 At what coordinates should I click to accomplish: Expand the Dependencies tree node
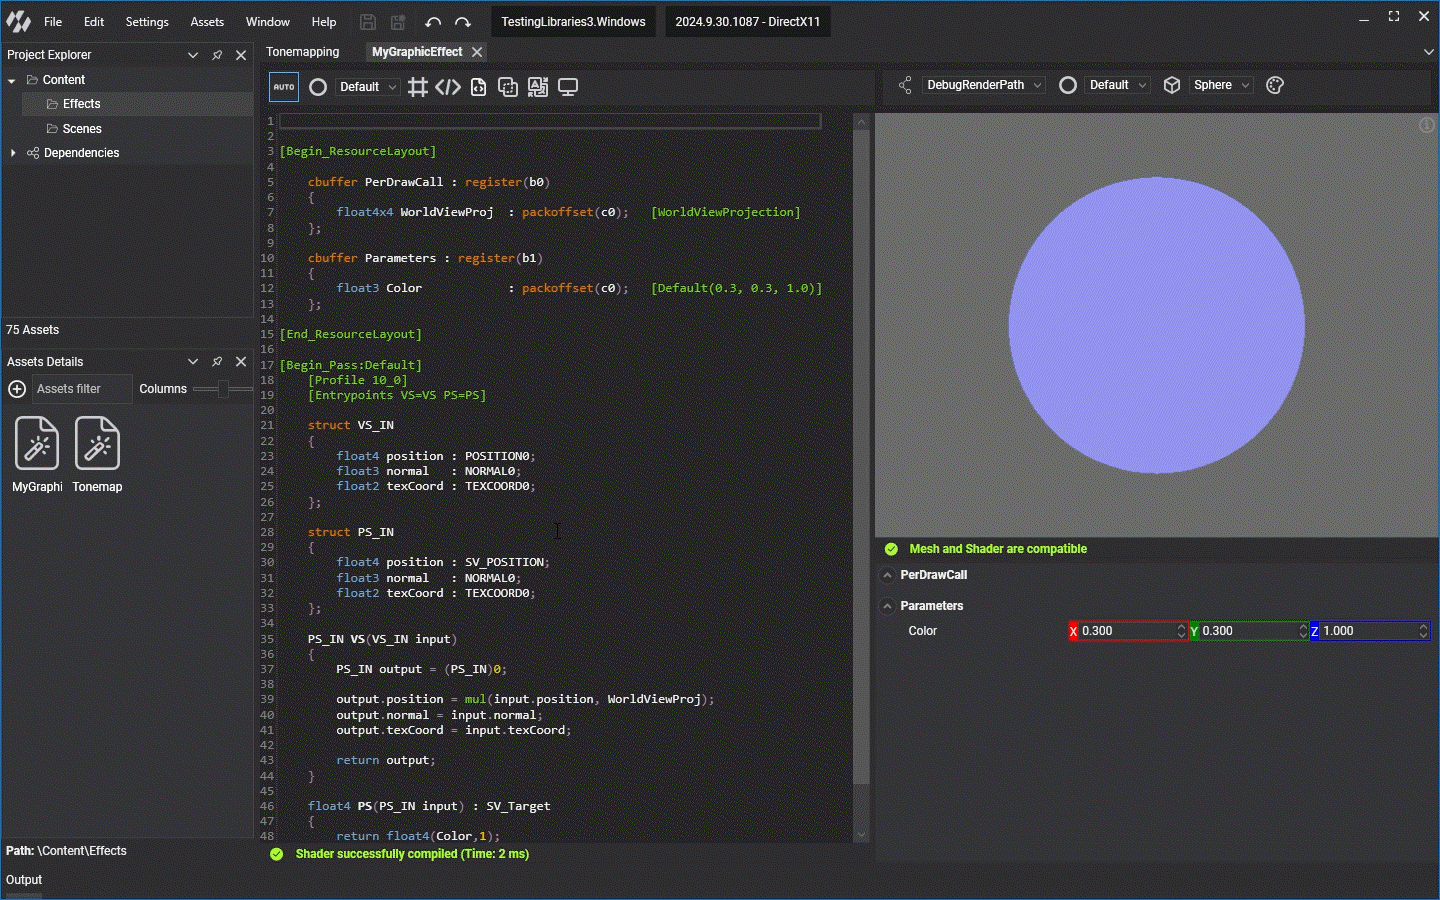coord(13,153)
